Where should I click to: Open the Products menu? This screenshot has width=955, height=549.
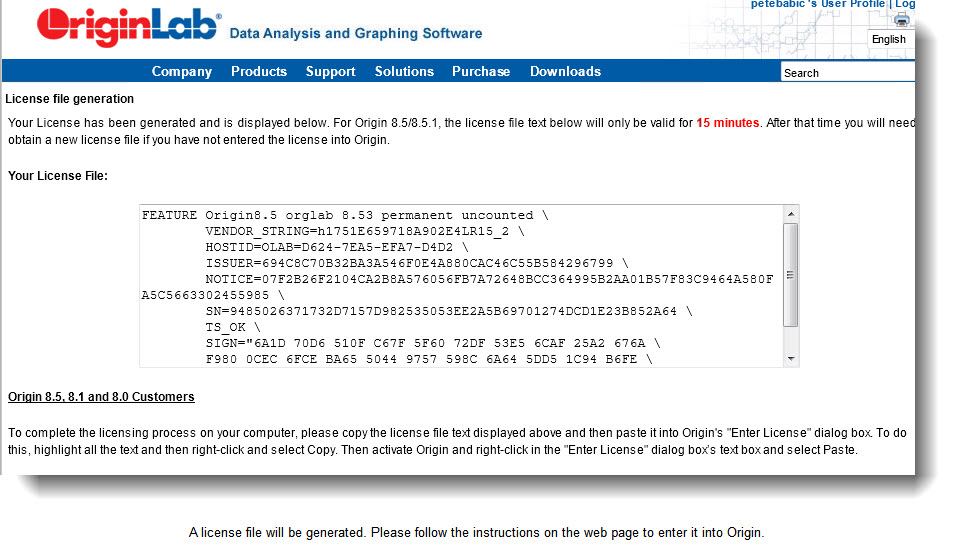pos(259,71)
